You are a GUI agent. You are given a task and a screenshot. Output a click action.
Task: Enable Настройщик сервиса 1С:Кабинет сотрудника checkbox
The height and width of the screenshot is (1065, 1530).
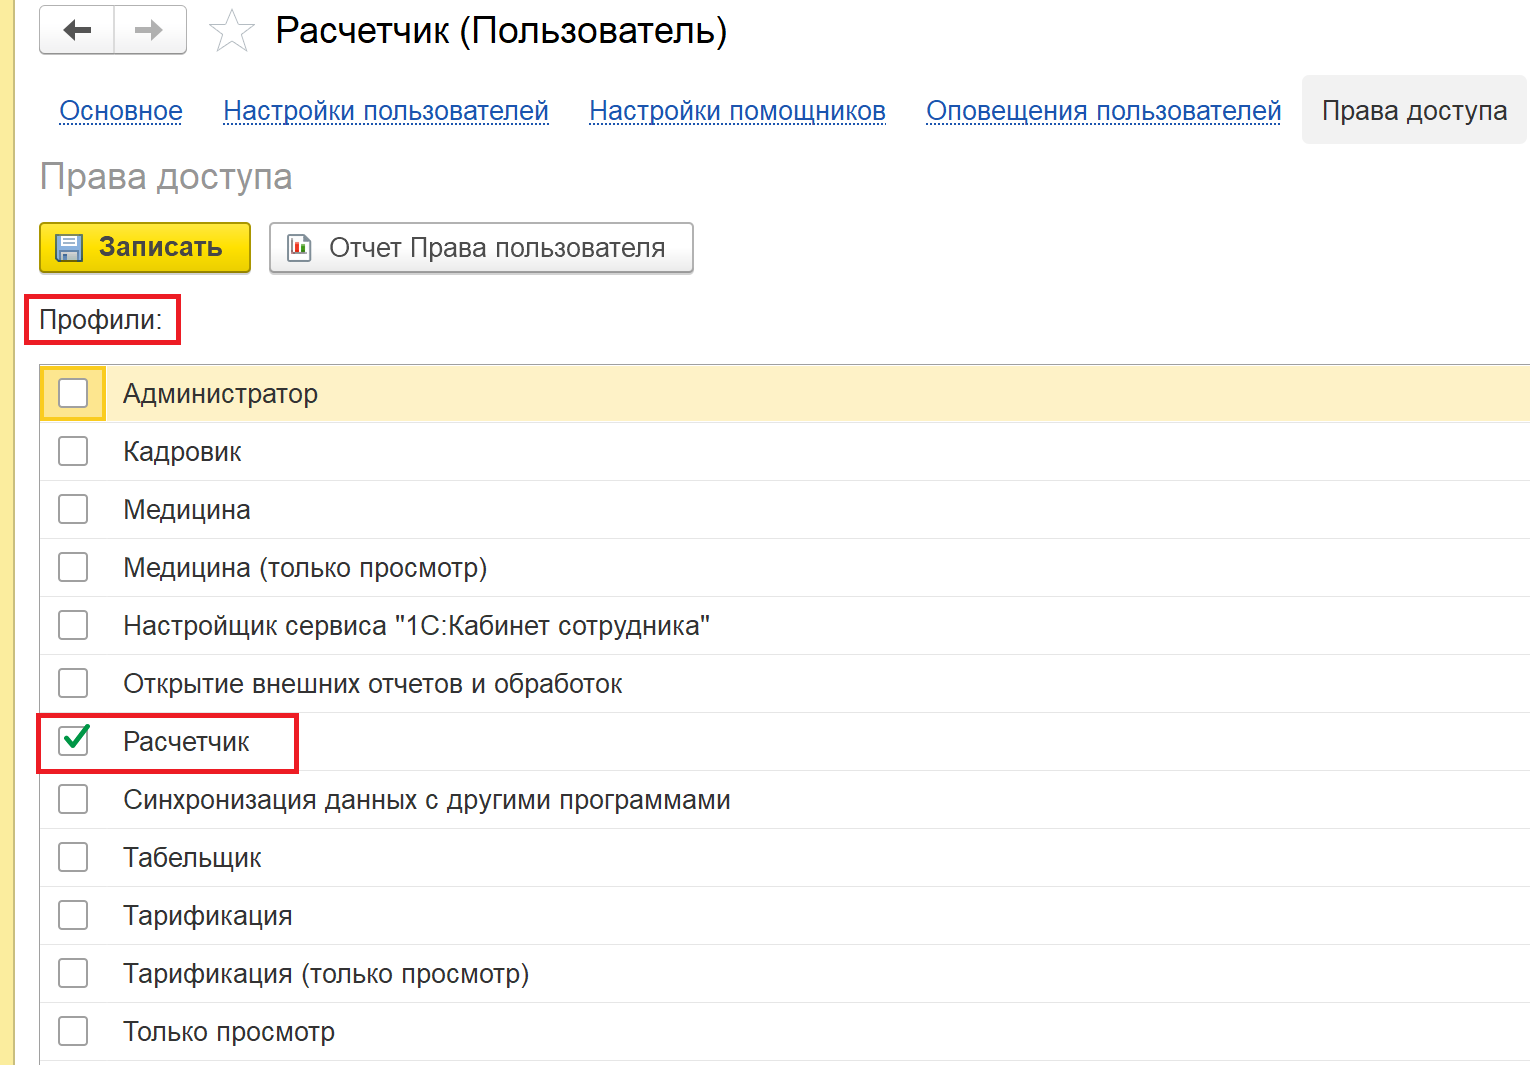tap(73, 625)
